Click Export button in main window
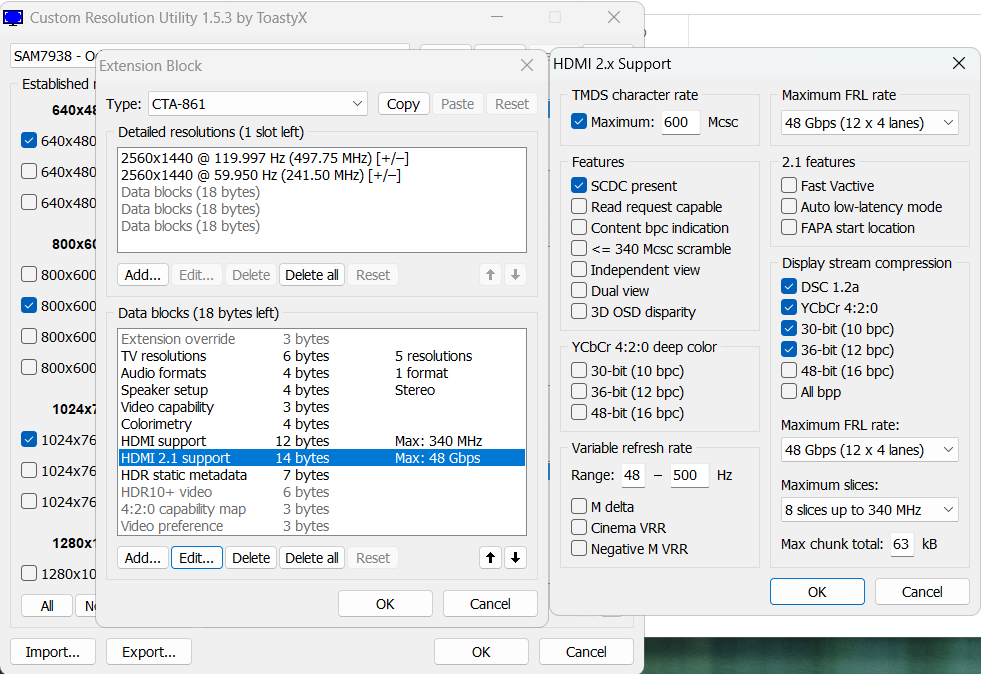 tap(149, 651)
